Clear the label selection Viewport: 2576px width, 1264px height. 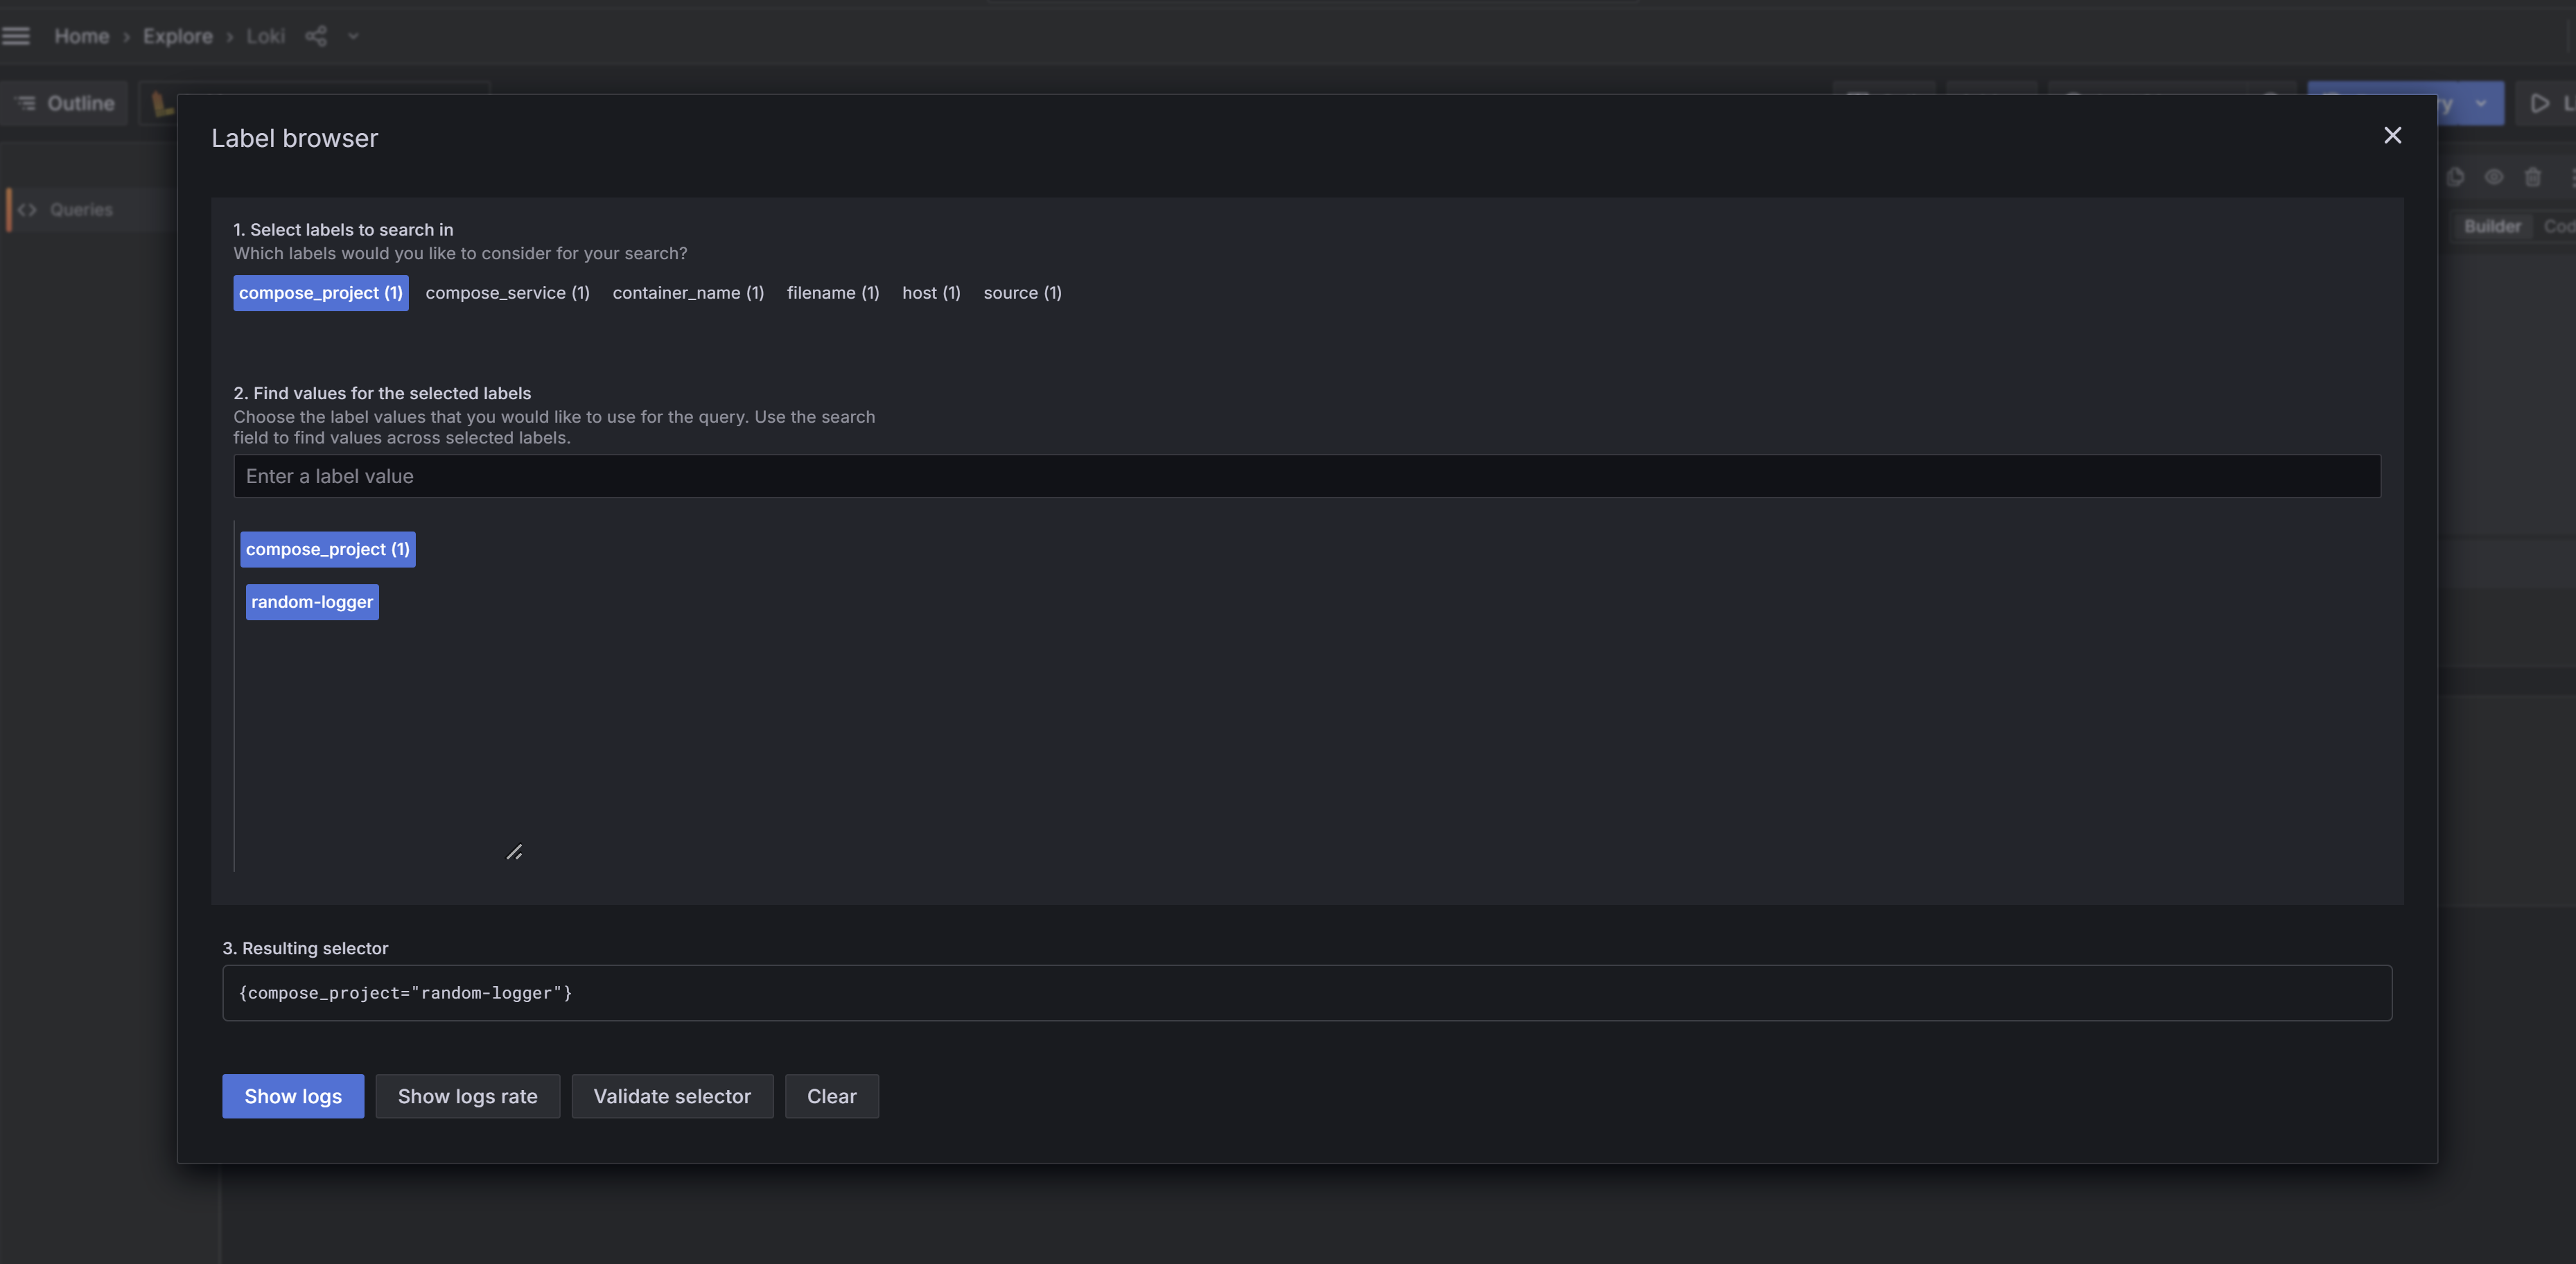(832, 1096)
